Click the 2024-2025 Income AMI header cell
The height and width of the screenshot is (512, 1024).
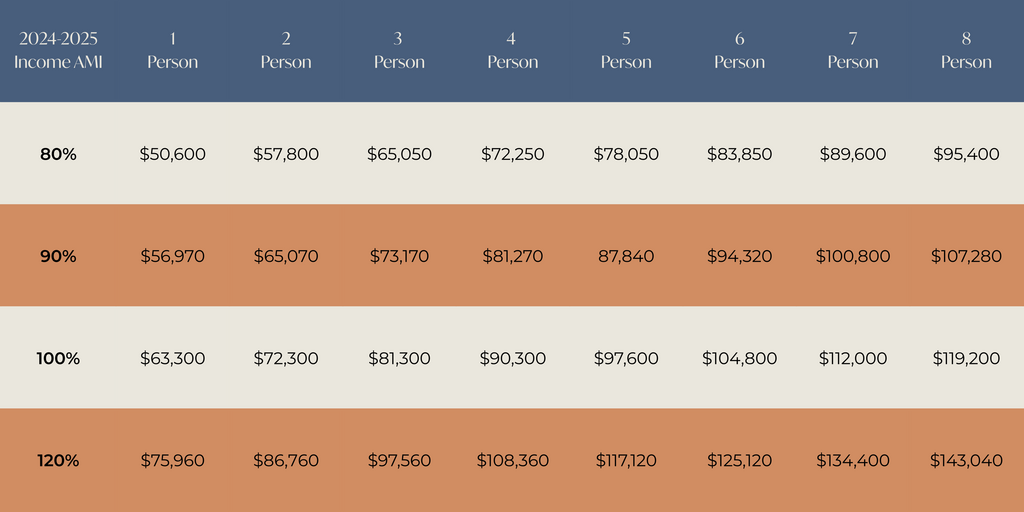(58, 50)
